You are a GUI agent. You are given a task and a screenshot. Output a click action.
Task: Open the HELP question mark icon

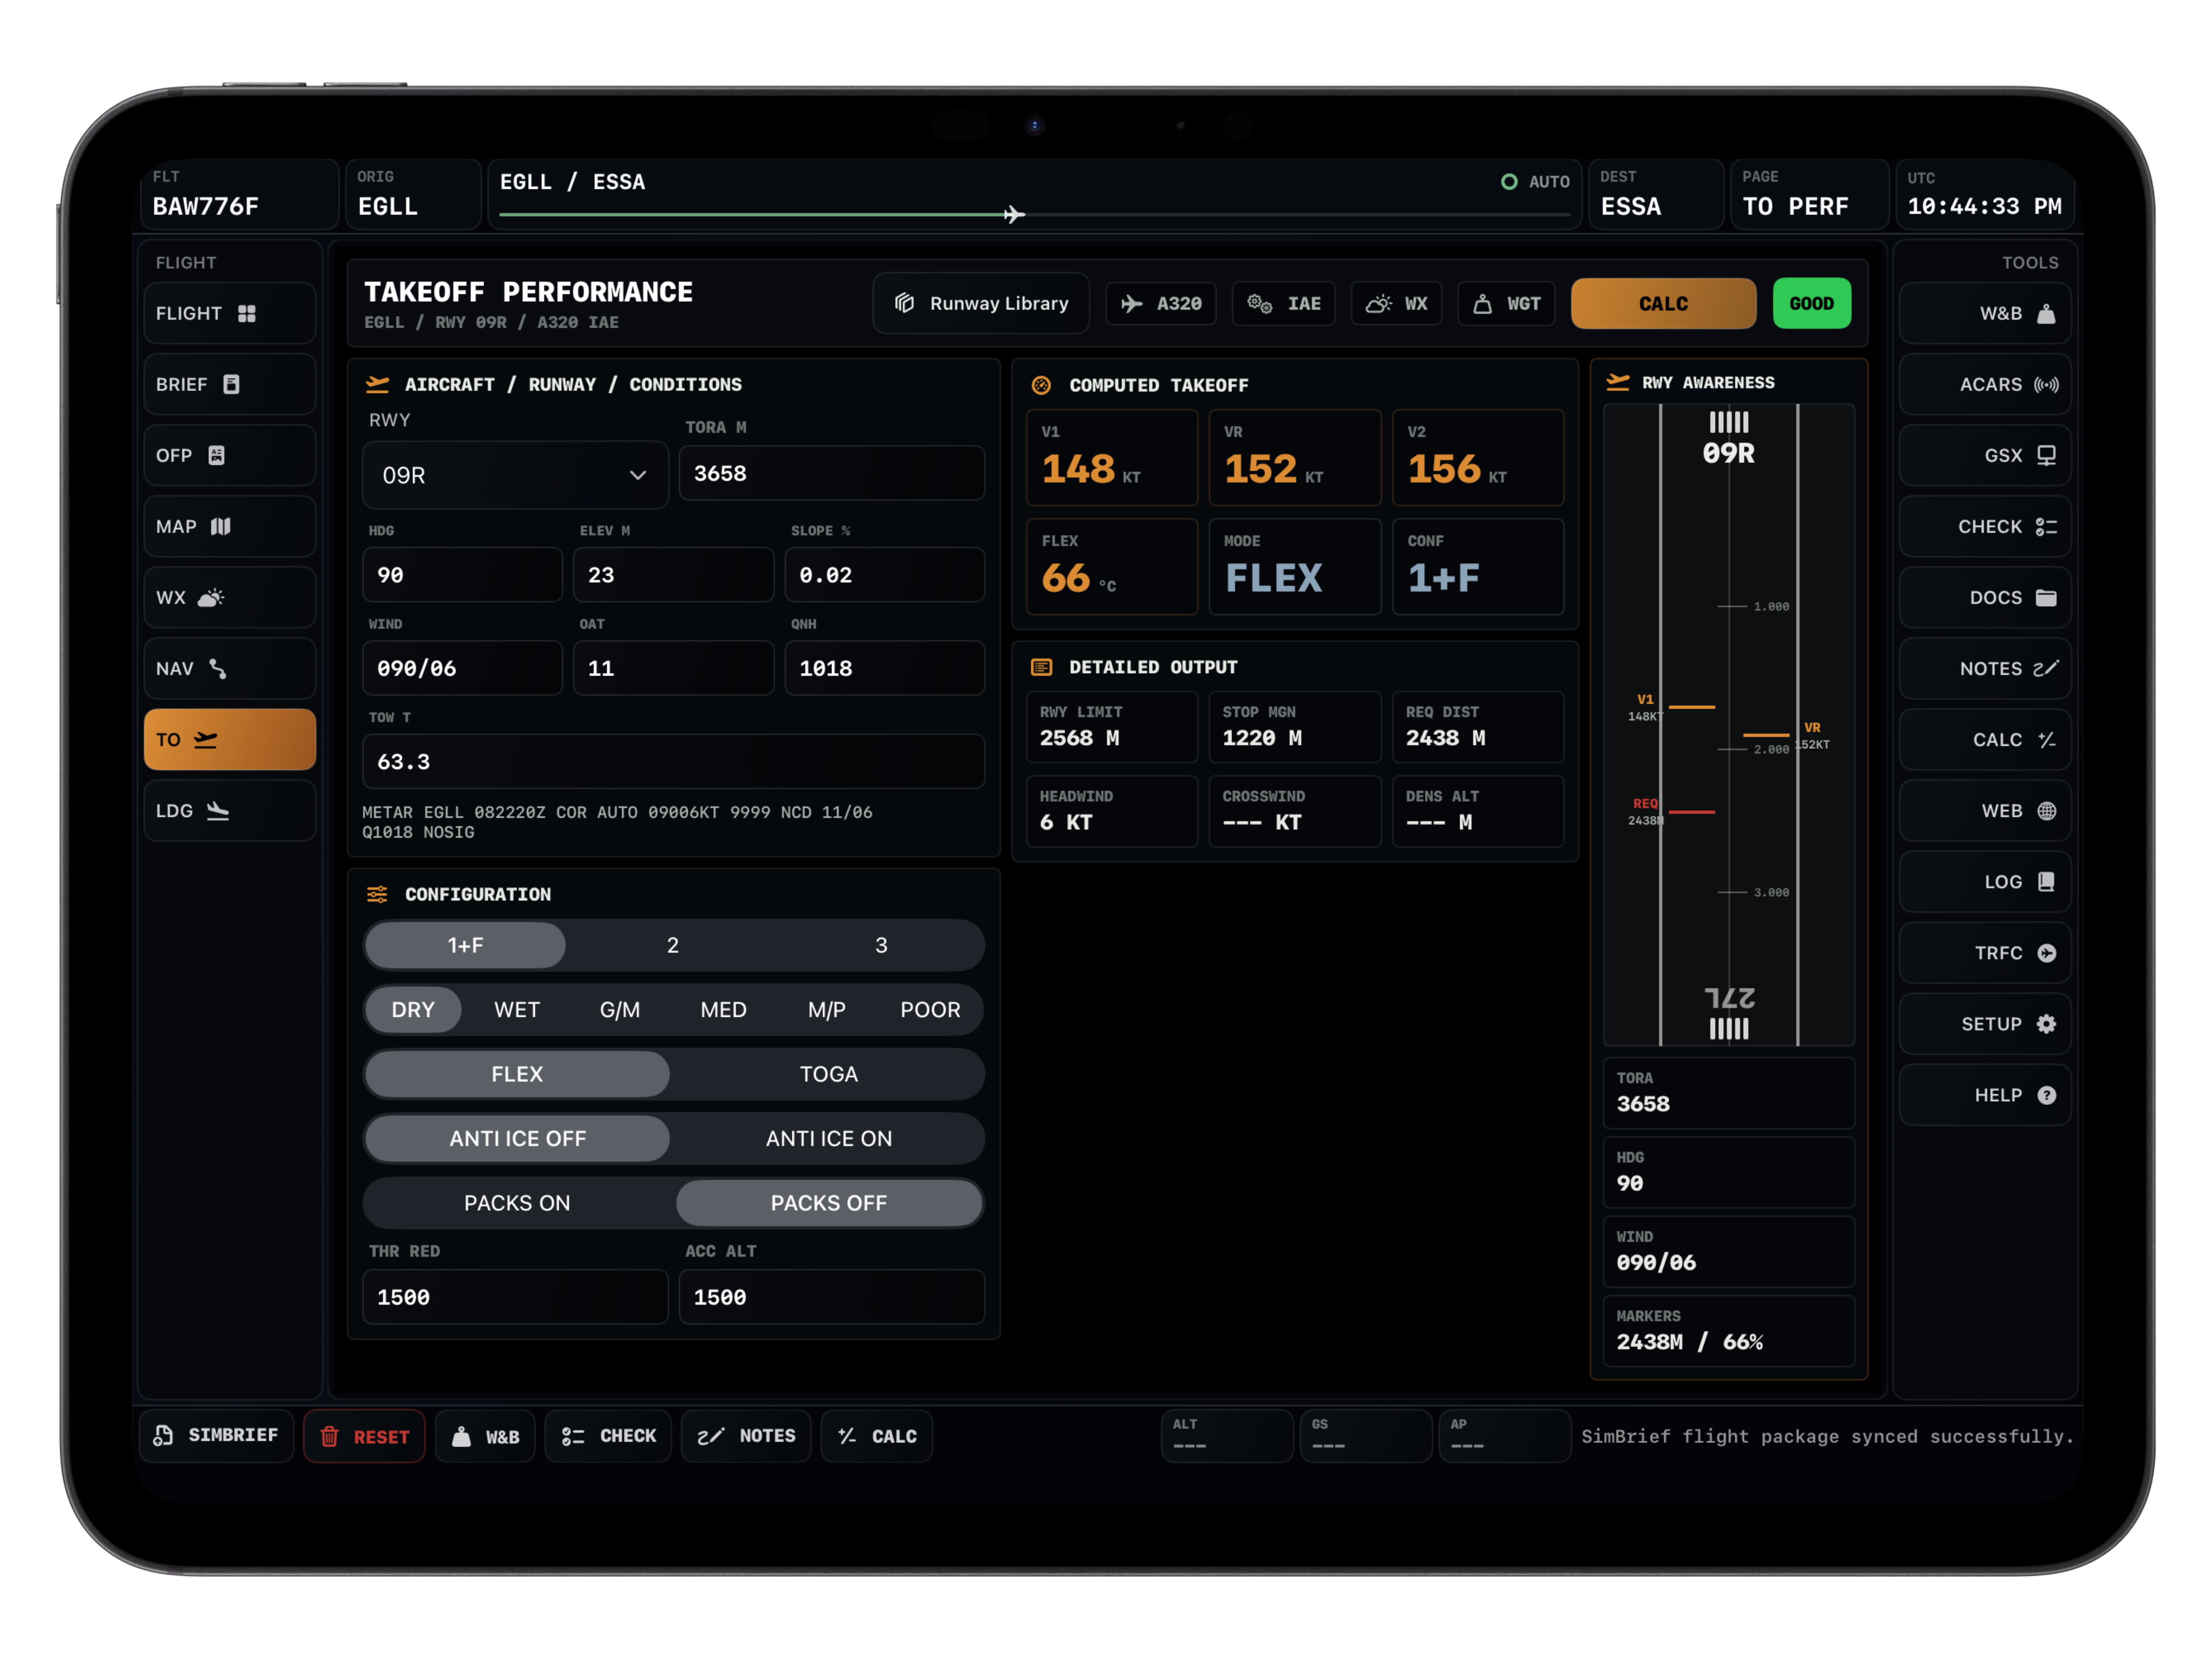coord(2046,1095)
